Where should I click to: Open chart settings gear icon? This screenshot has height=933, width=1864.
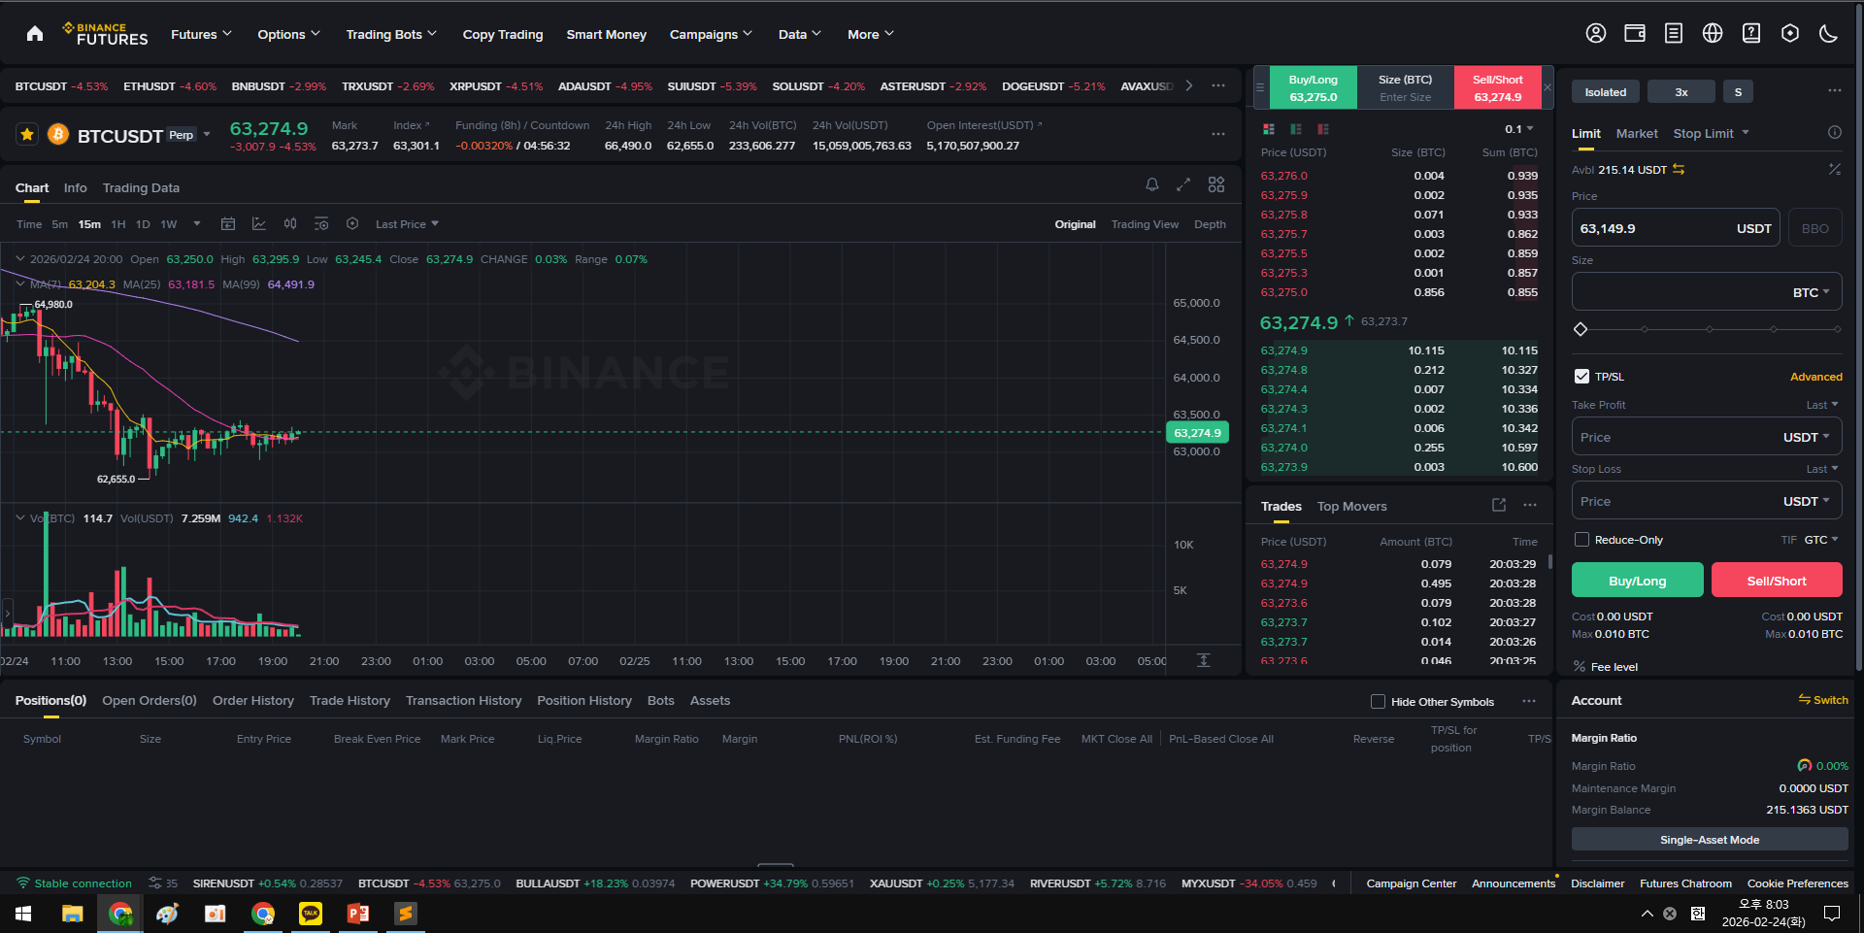tap(352, 224)
